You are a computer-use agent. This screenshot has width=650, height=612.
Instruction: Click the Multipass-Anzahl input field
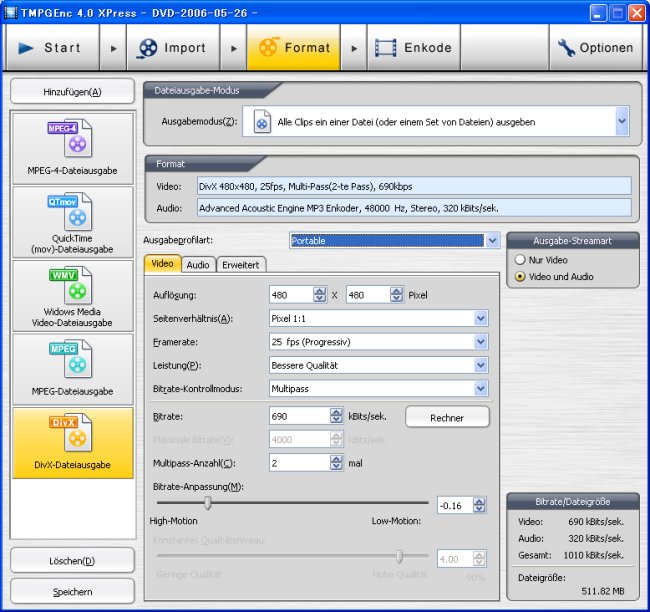pos(300,463)
